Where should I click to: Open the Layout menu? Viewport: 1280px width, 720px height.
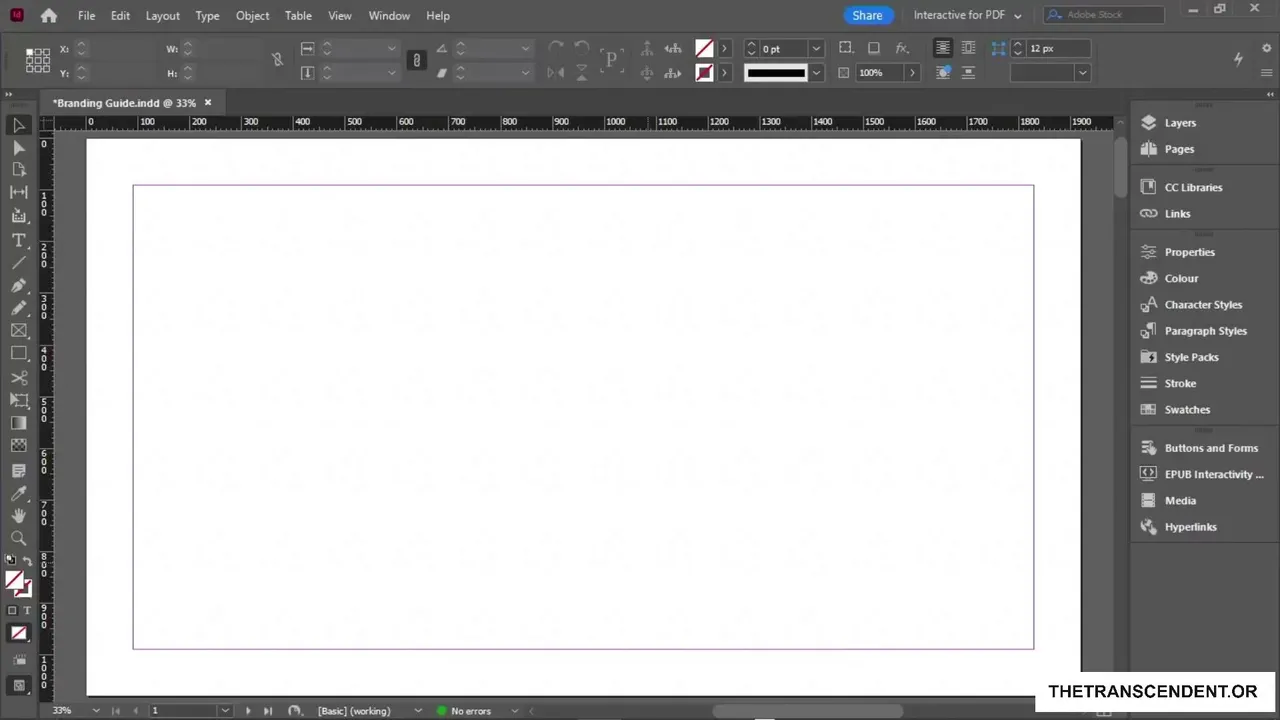[x=163, y=15]
